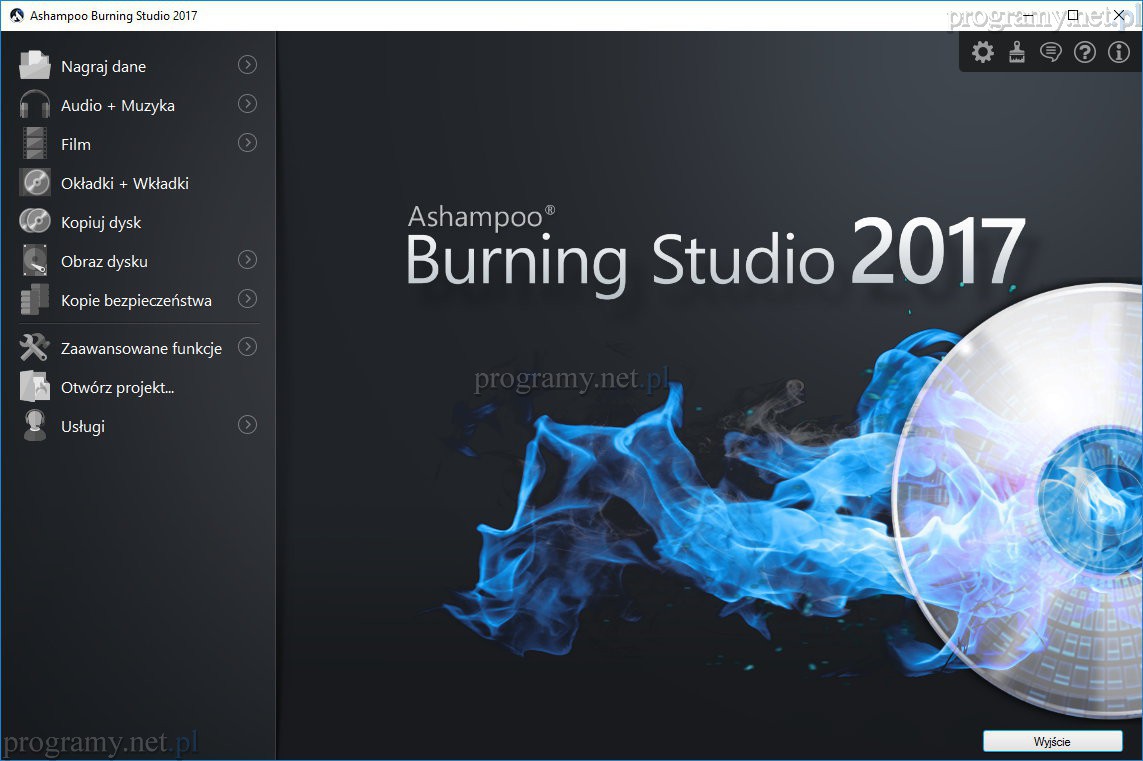
Task: Open the Zaawansowane funkcje menu item
Action: pyautogui.click(x=141, y=348)
